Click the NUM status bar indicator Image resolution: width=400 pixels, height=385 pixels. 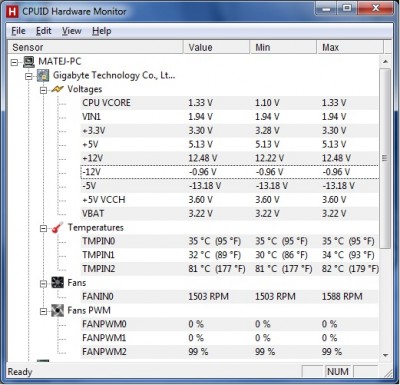[x=338, y=372]
